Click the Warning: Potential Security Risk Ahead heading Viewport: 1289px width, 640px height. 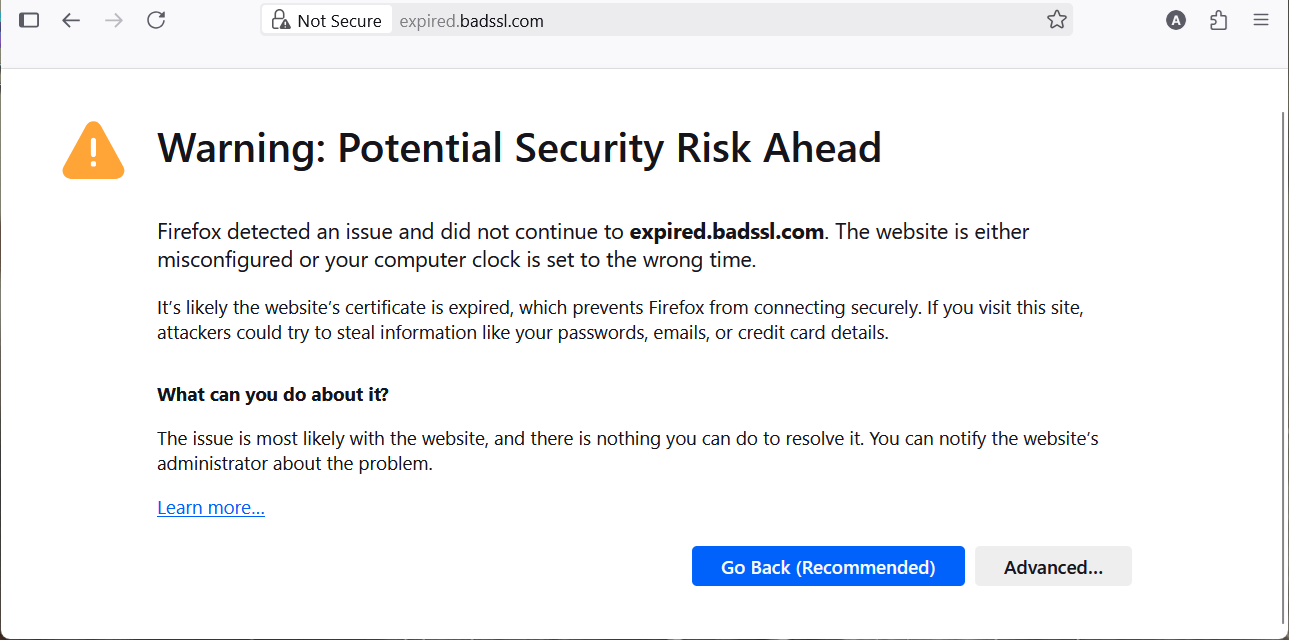pyautogui.click(x=519, y=148)
